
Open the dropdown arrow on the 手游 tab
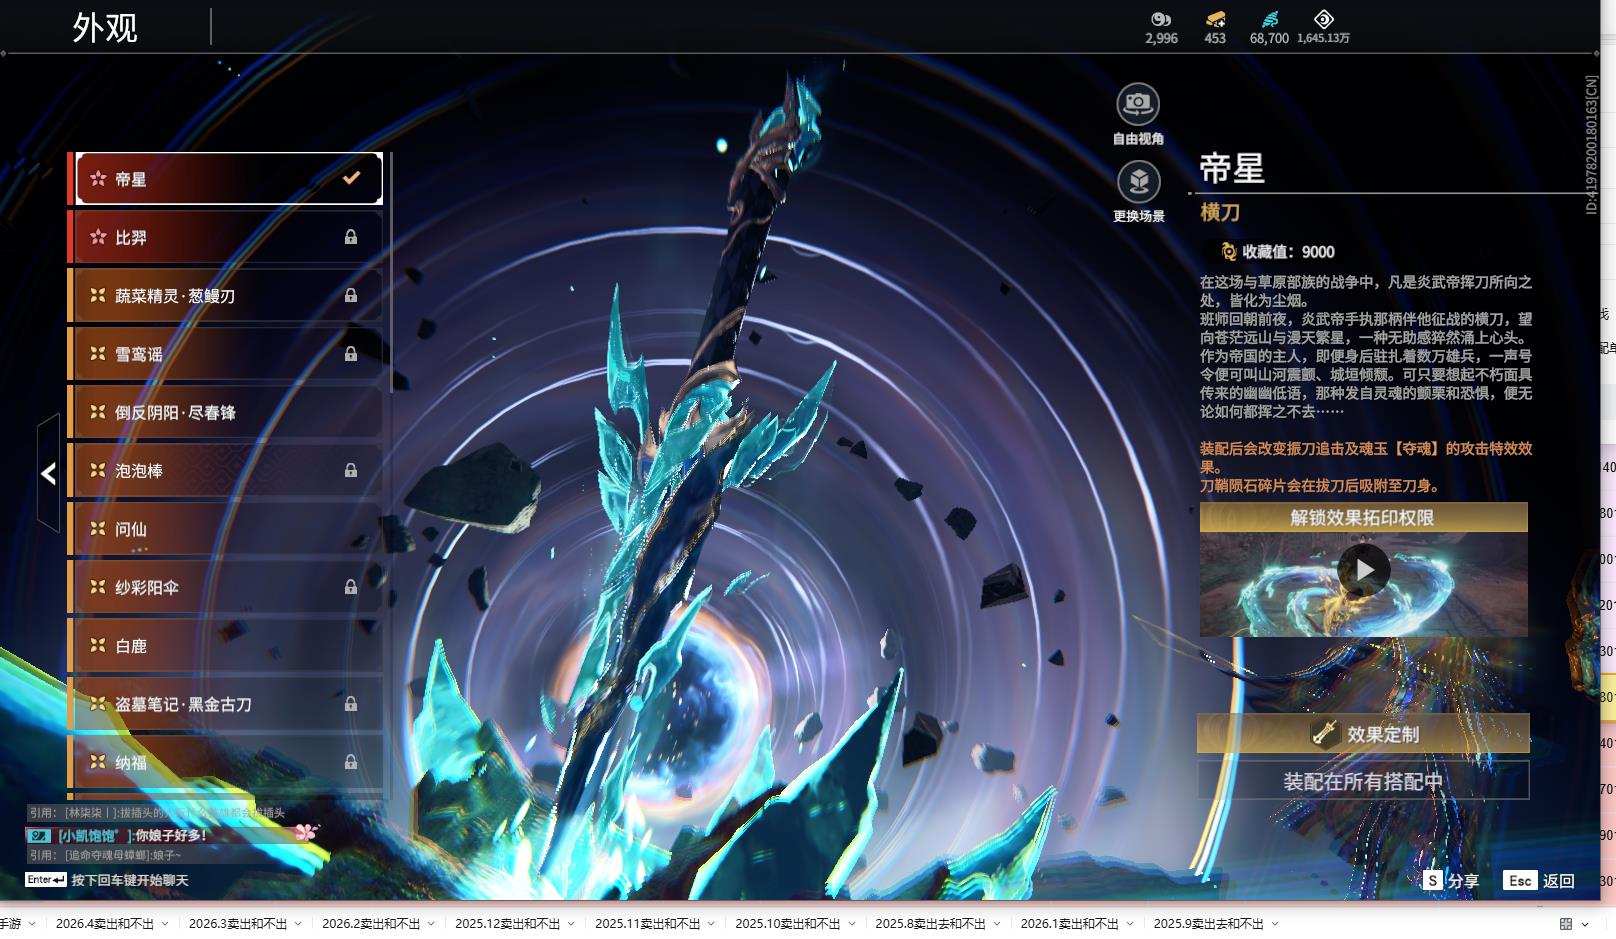pyautogui.click(x=33, y=924)
